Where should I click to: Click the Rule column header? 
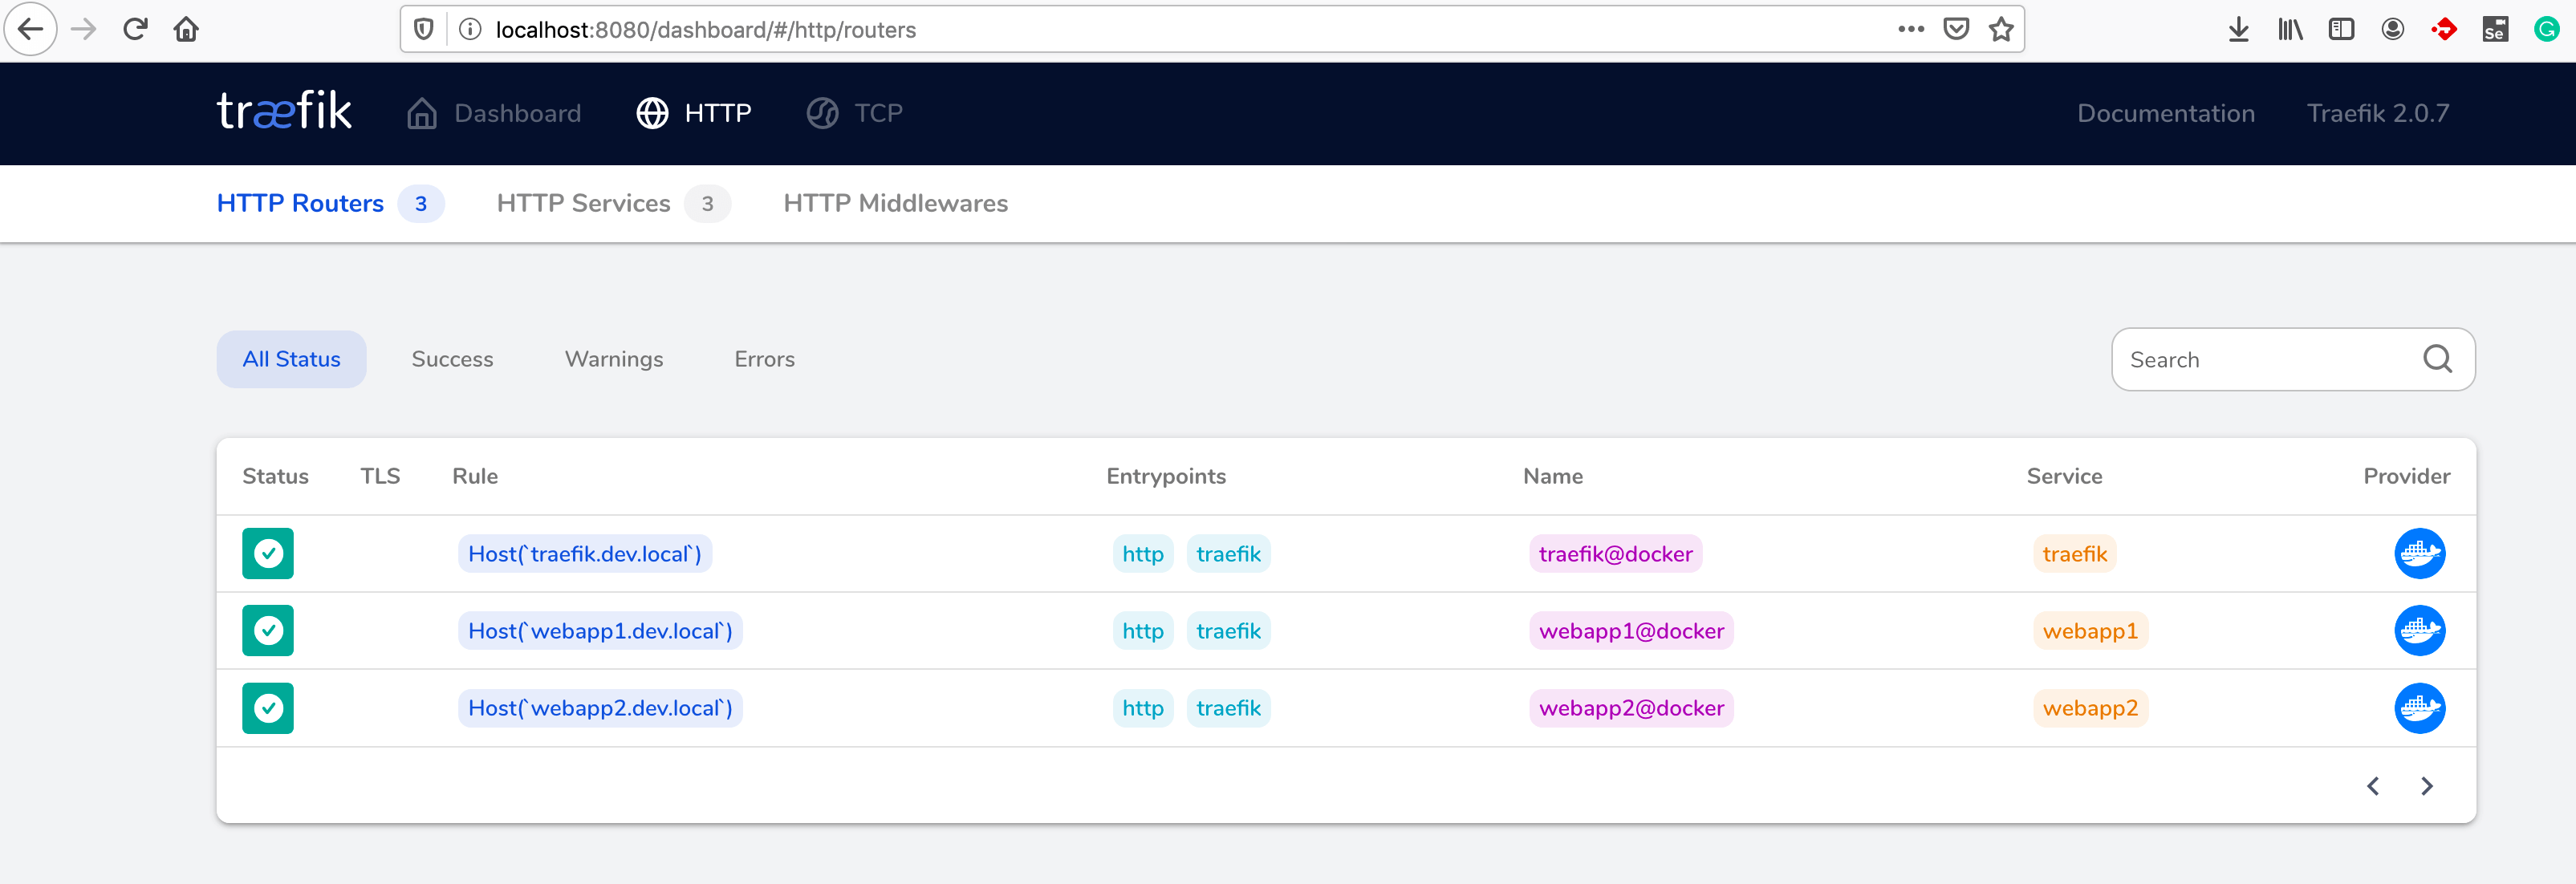tap(475, 476)
